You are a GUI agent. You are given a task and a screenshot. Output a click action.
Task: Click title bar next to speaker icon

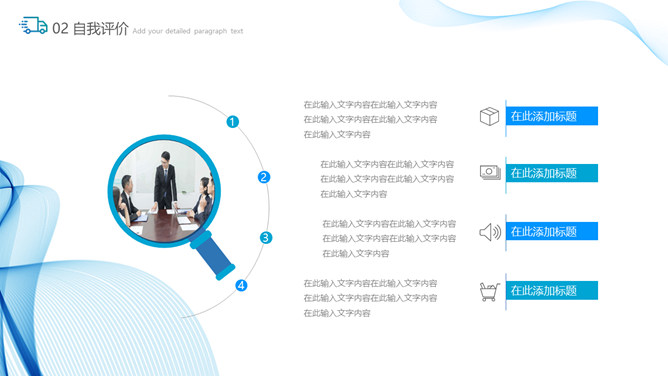tap(552, 231)
